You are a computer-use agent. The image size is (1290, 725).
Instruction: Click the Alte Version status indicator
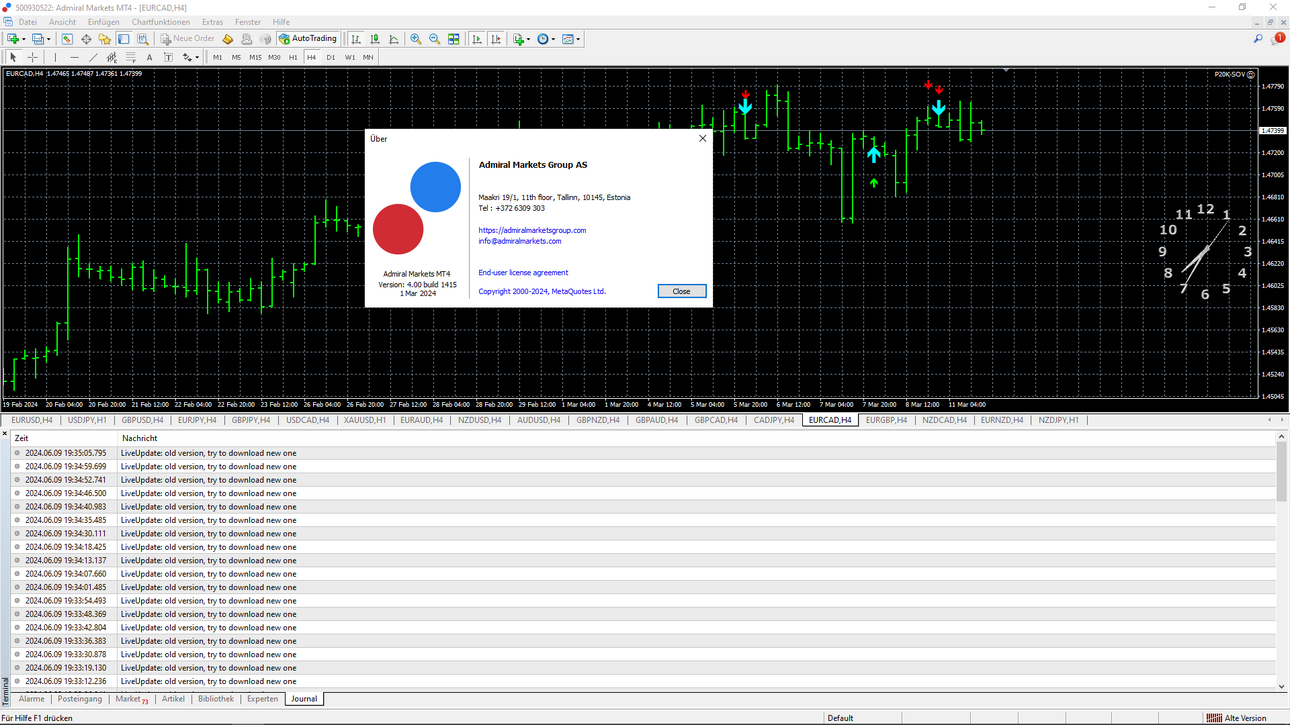coord(1237,718)
